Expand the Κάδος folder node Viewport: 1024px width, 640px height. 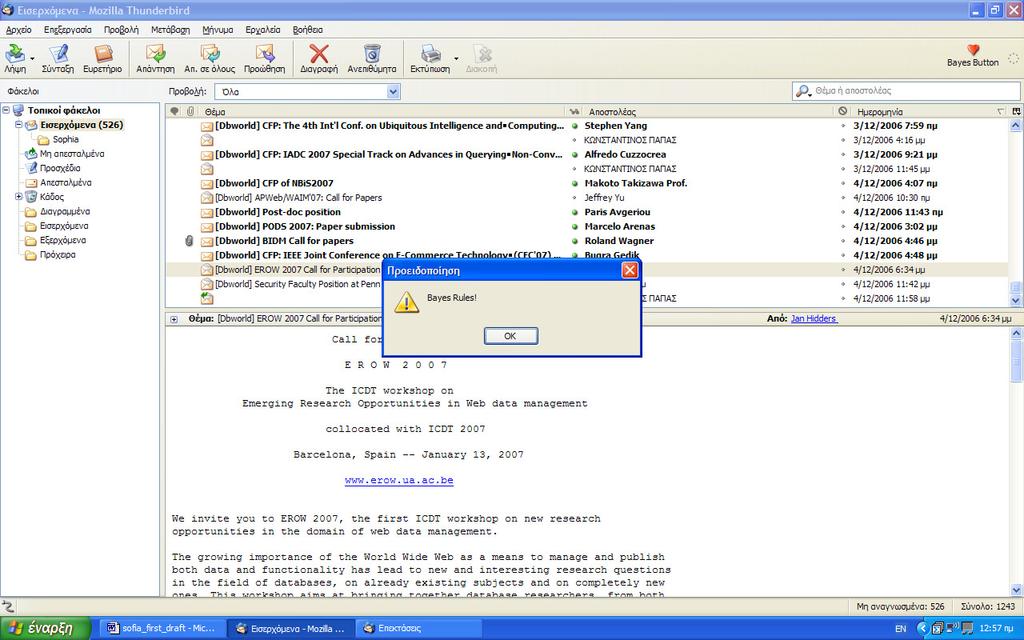[18, 197]
